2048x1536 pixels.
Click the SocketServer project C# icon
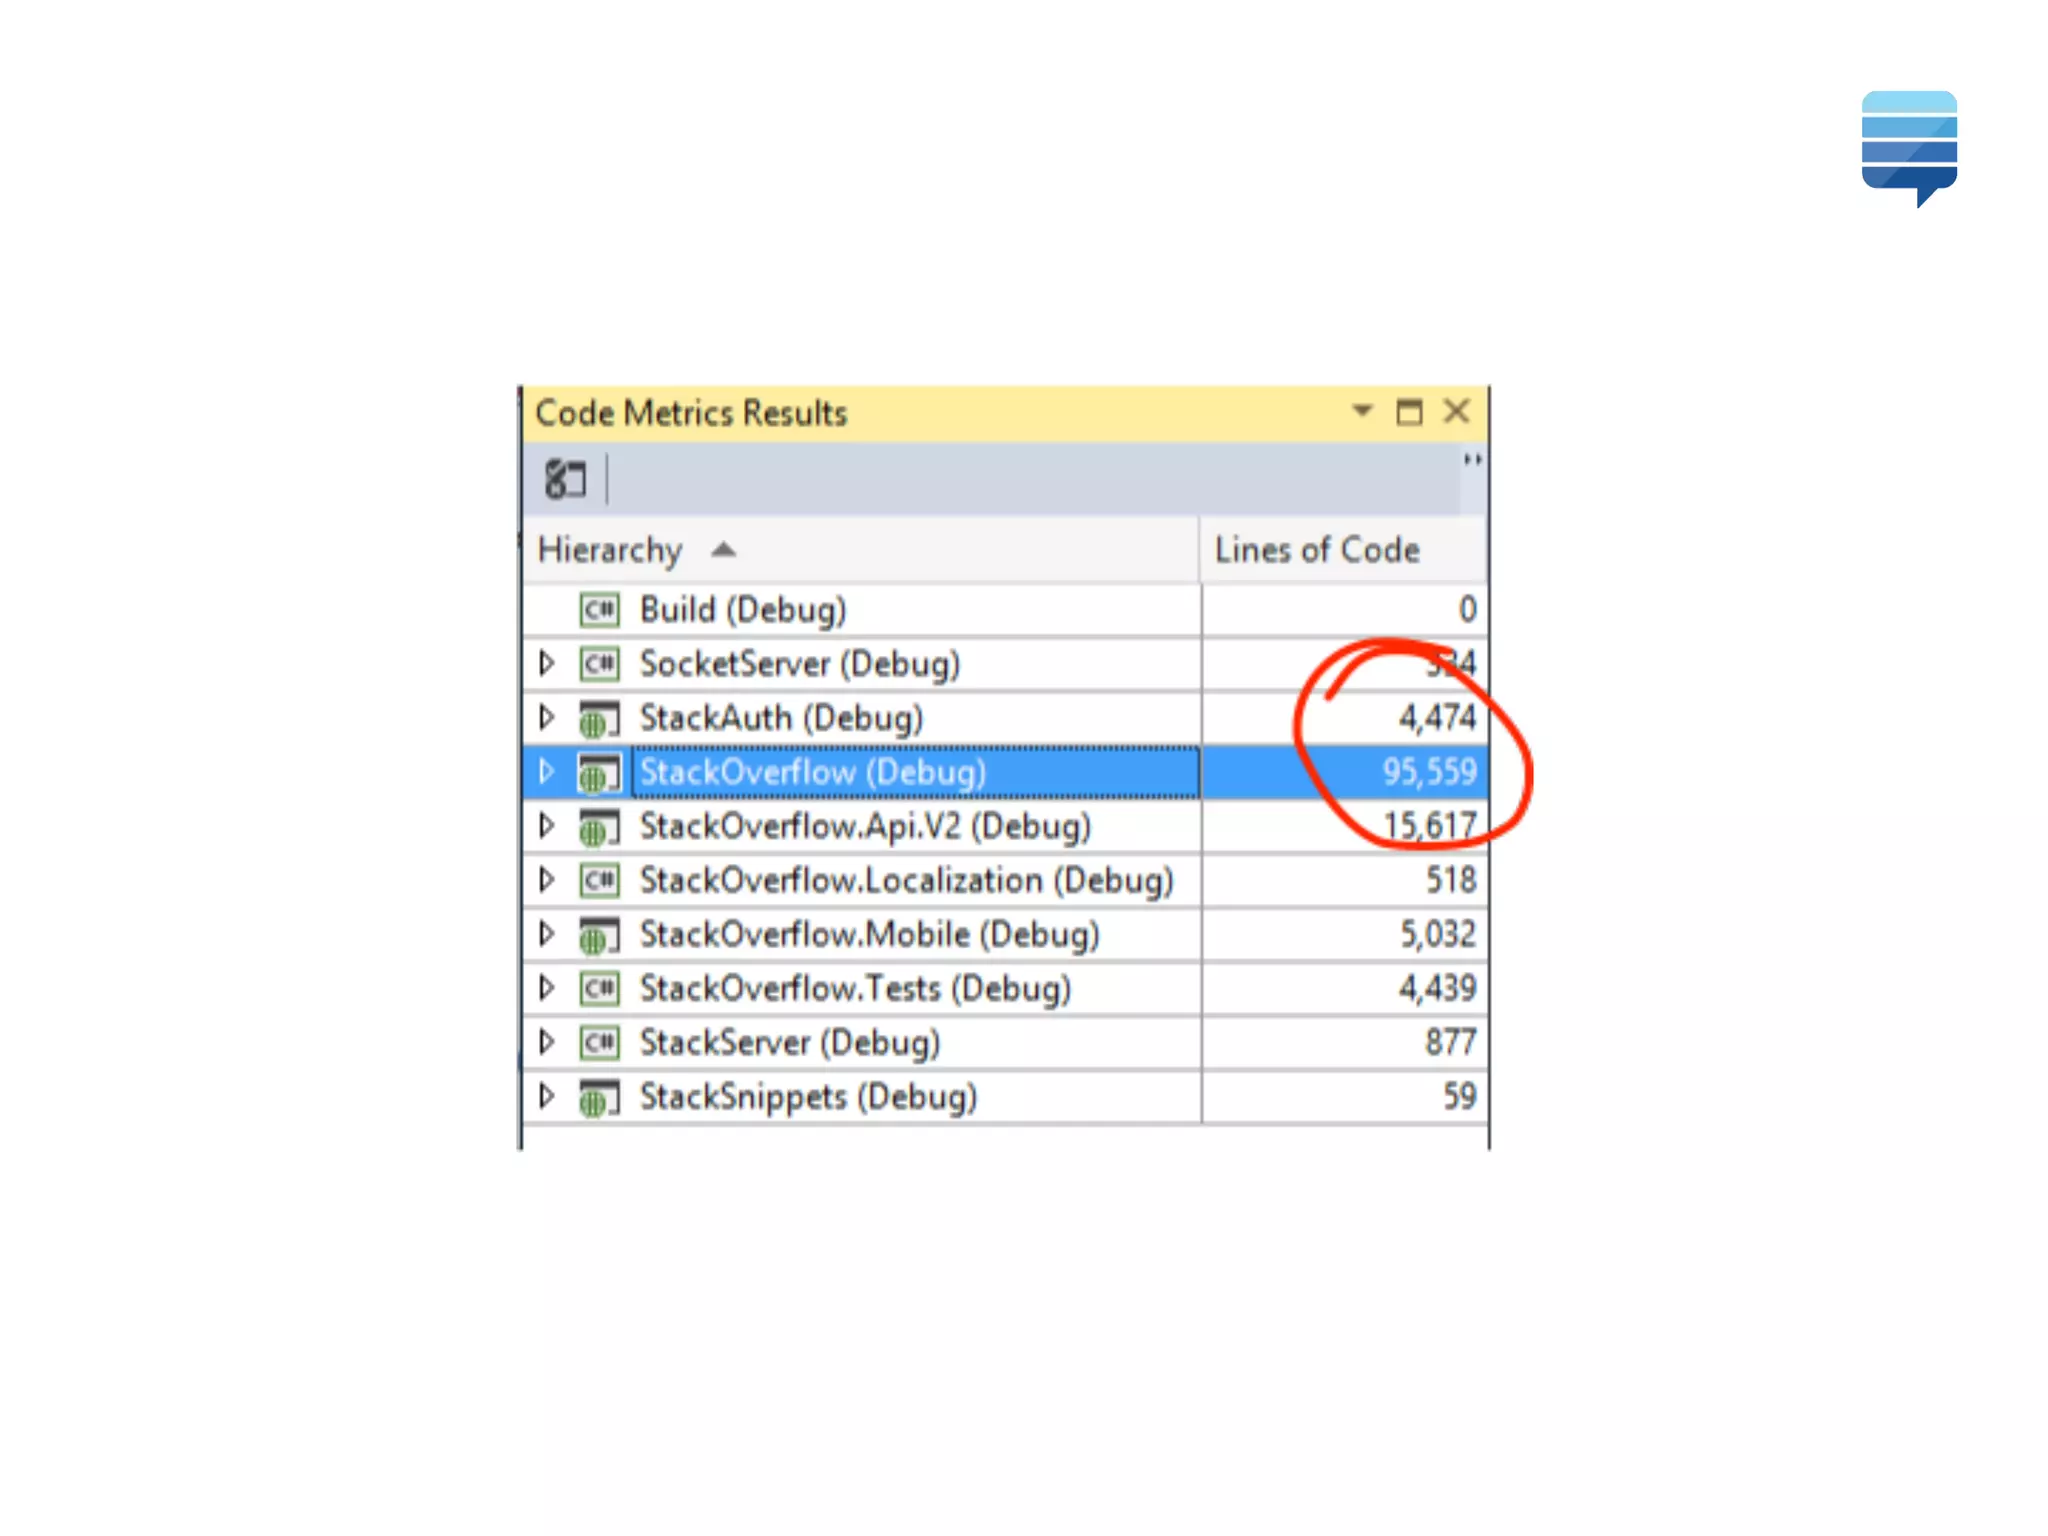pos(600,663)
